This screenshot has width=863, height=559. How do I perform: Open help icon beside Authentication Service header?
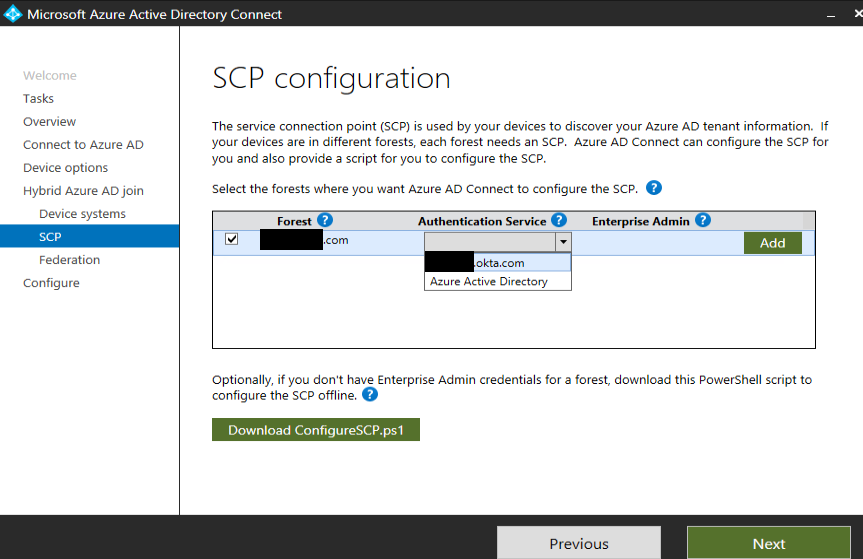559,221
